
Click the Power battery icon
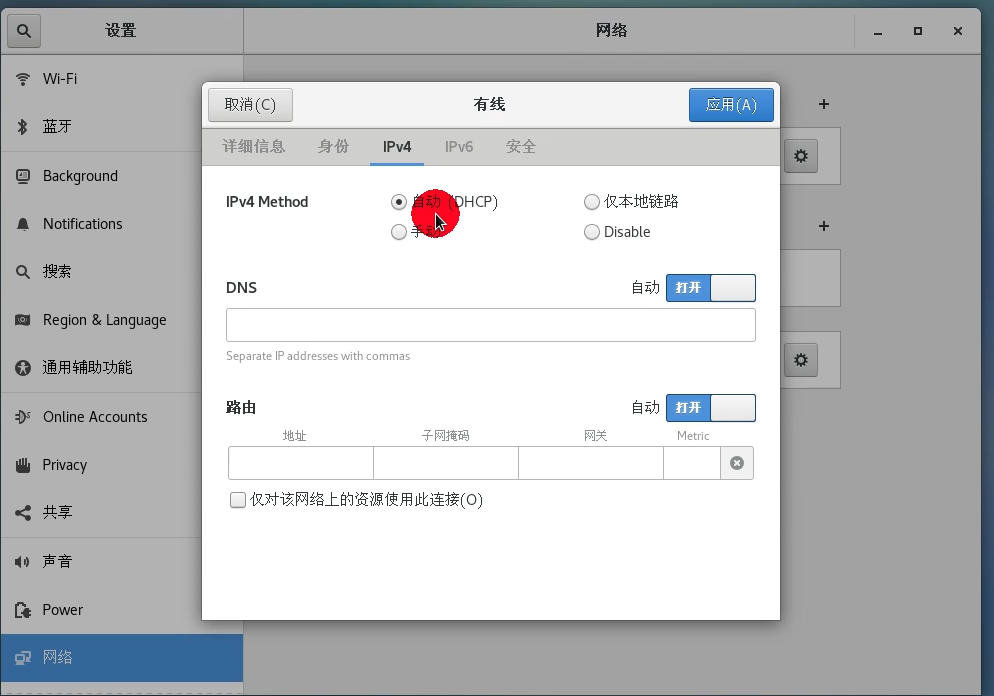(23, 610)
